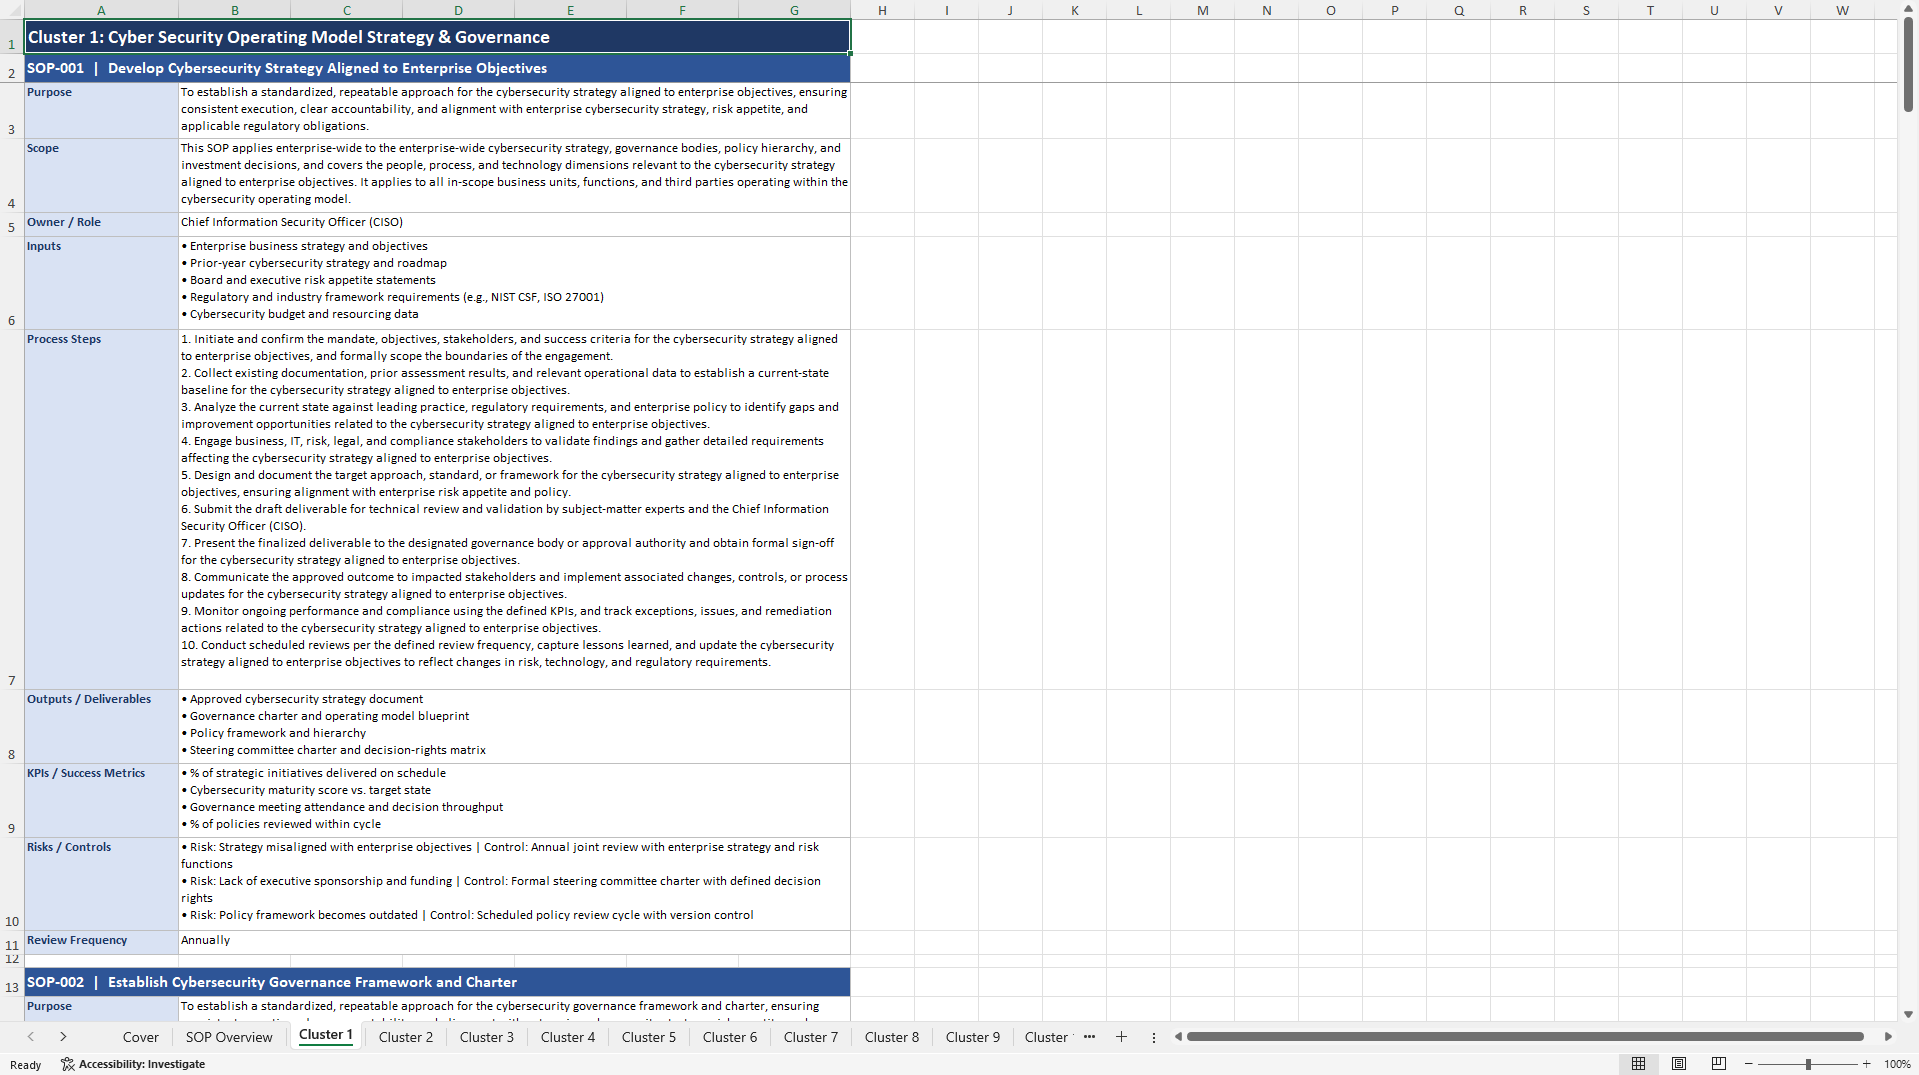The image size is (1919, 1075).
Task: Click the Accessibility Investigate status icon
Action: coord(133,1064)
